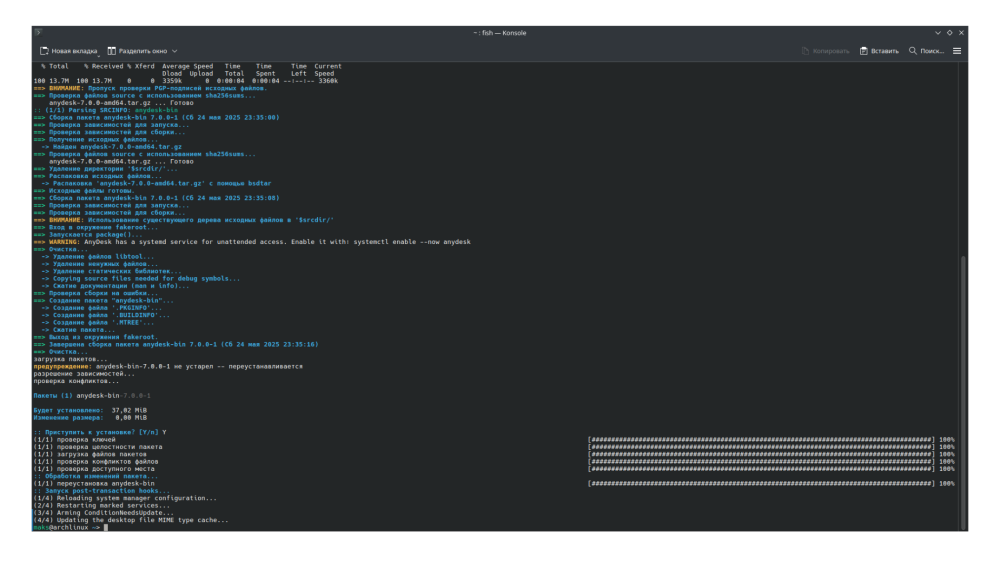The image size is (1000, 569).
Task: Click '(1/1) проверка конфликтов файлов' line
Action: (x=96, y=462)
